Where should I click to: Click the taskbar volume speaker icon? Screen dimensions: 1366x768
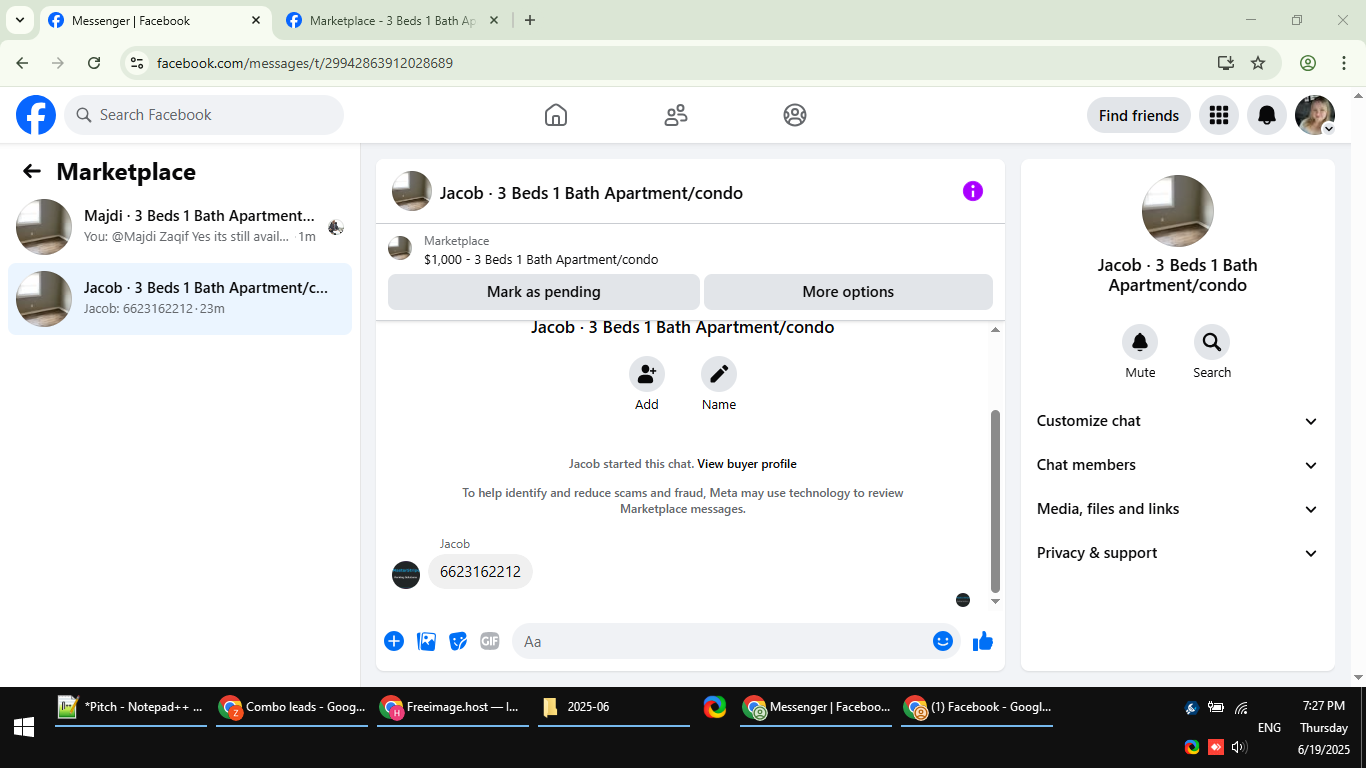pyautogui.click(x=1239, y=747)
